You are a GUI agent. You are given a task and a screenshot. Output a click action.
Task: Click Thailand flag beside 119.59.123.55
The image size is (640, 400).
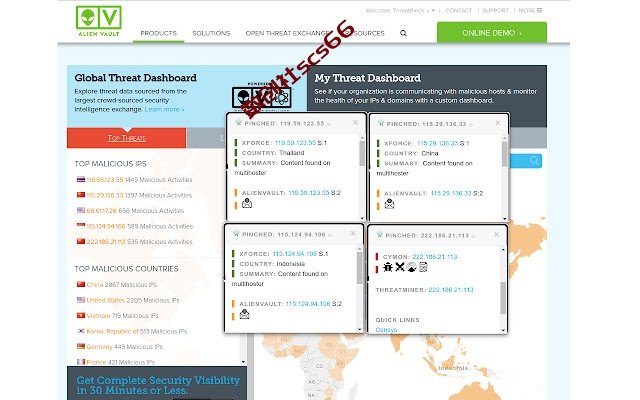click(81, 179)
